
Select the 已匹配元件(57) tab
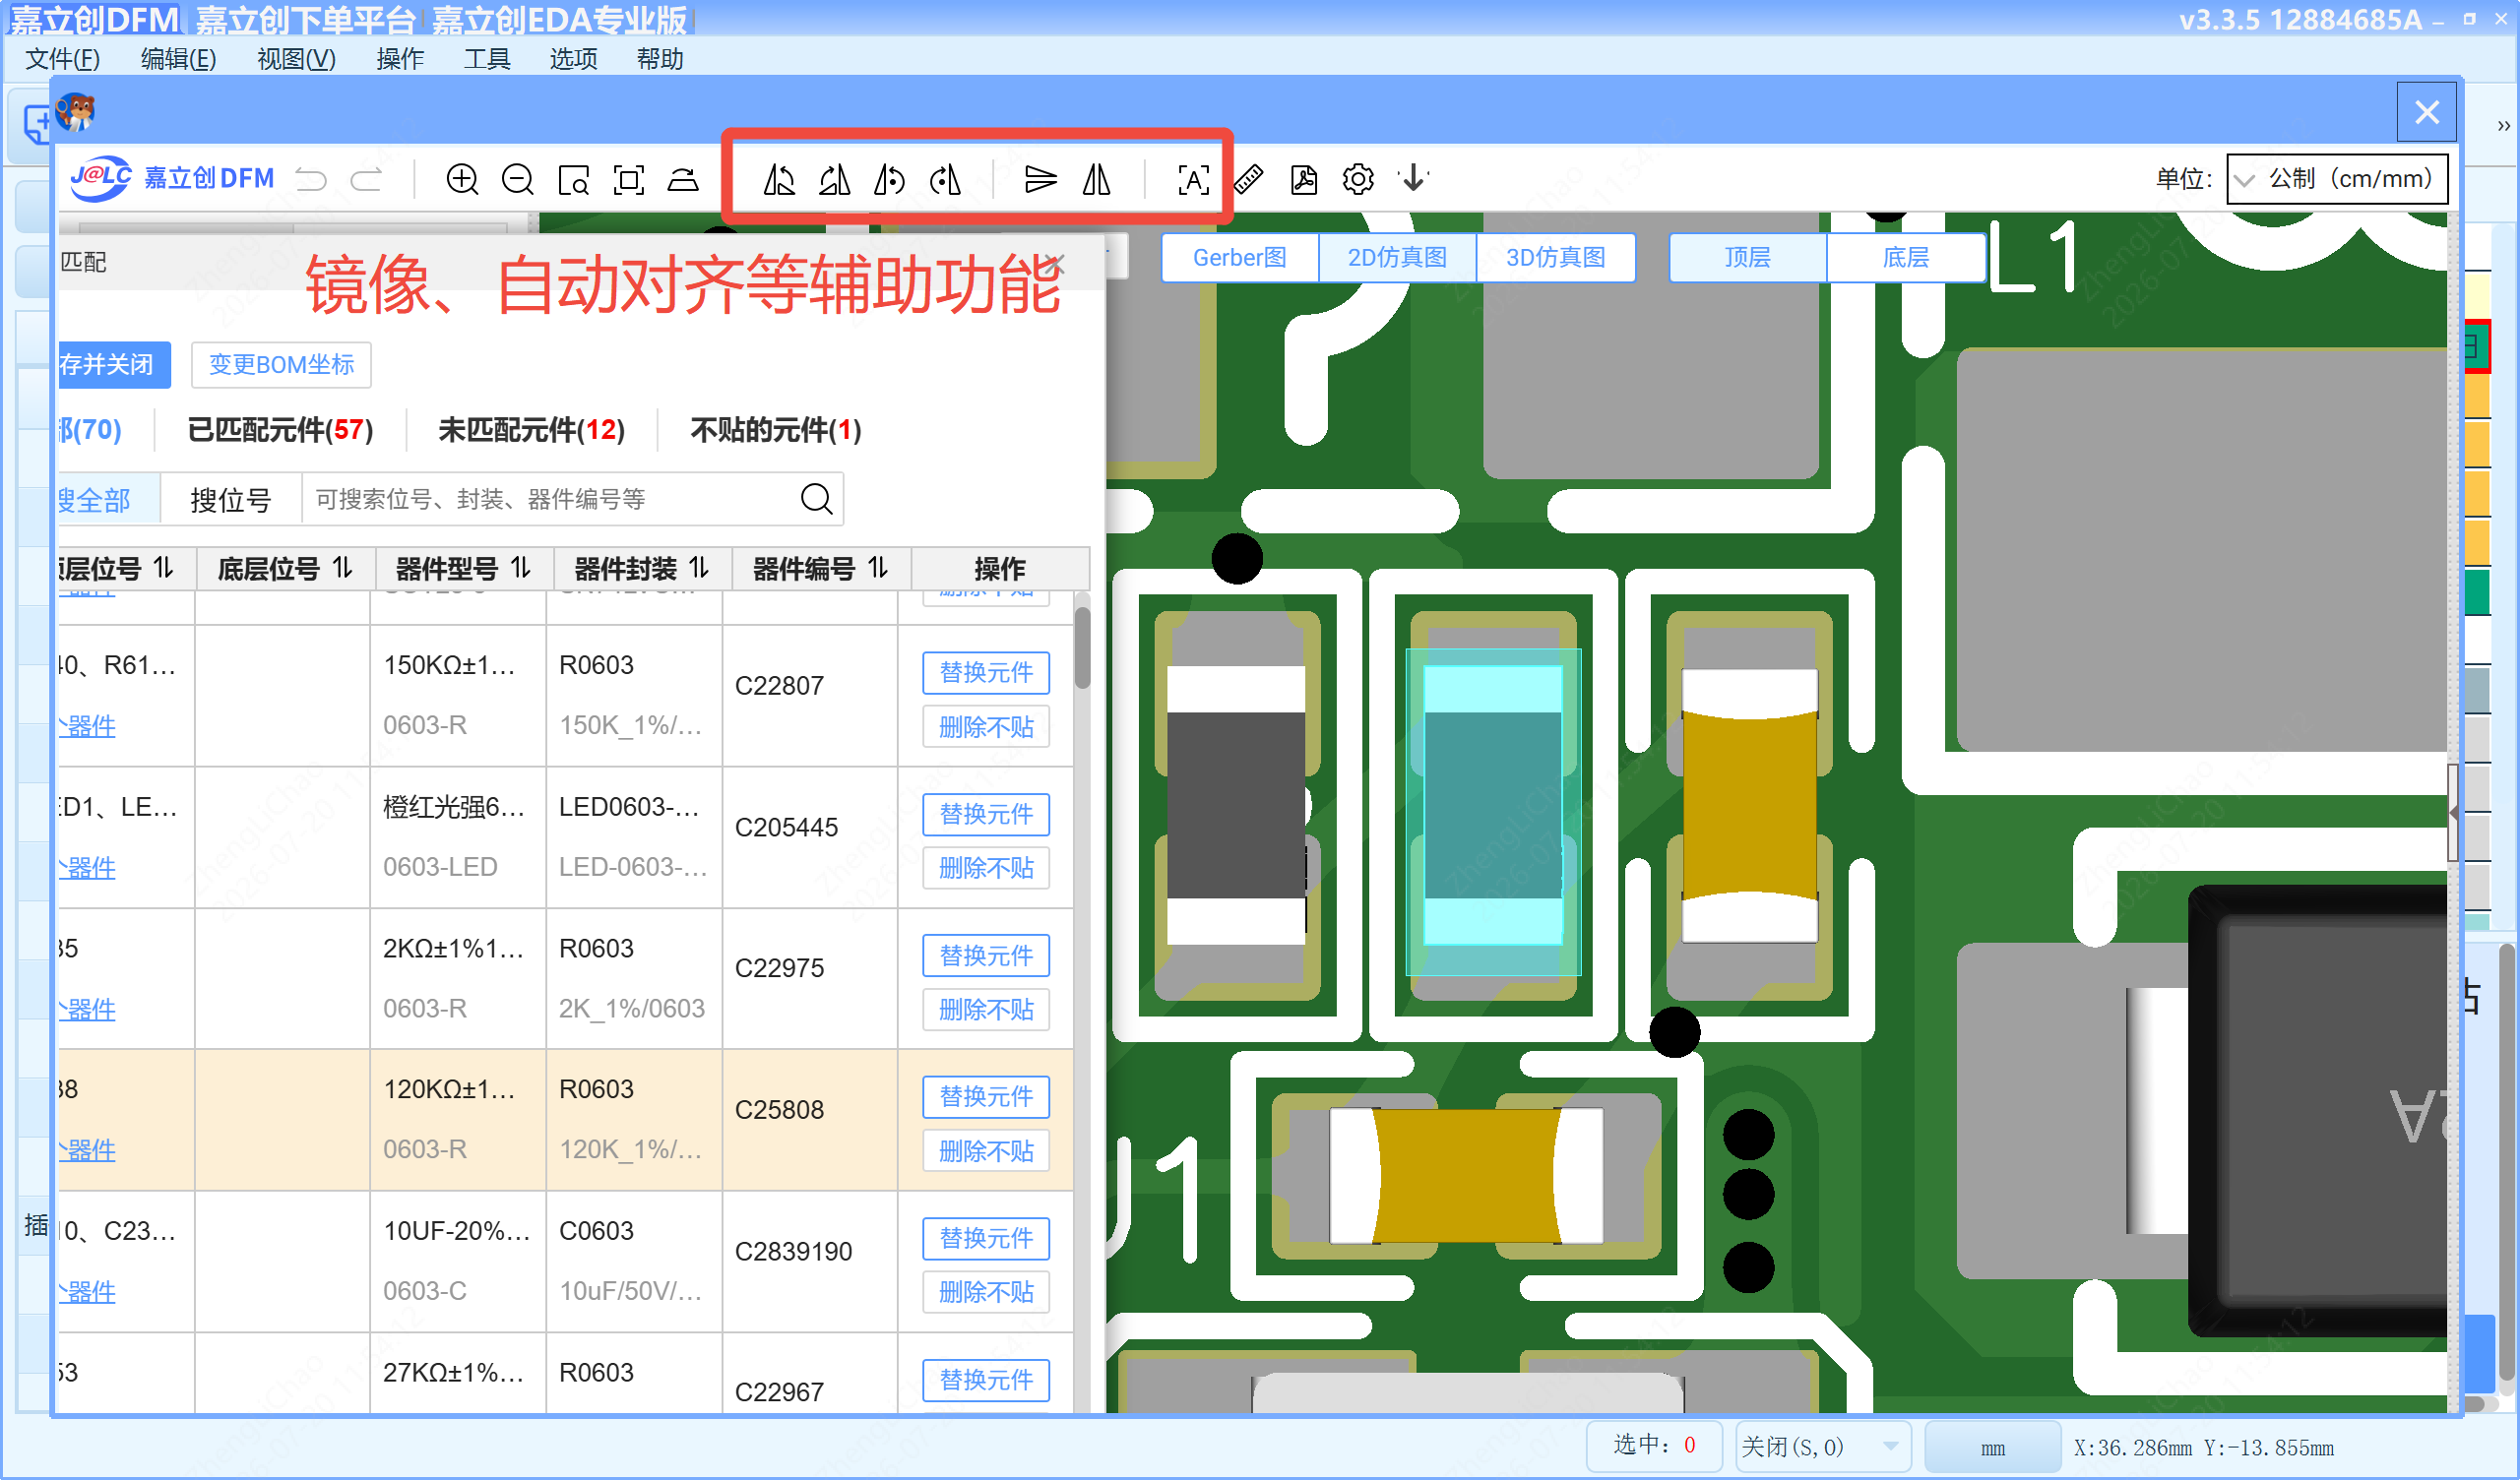click(x=280, y=430)
